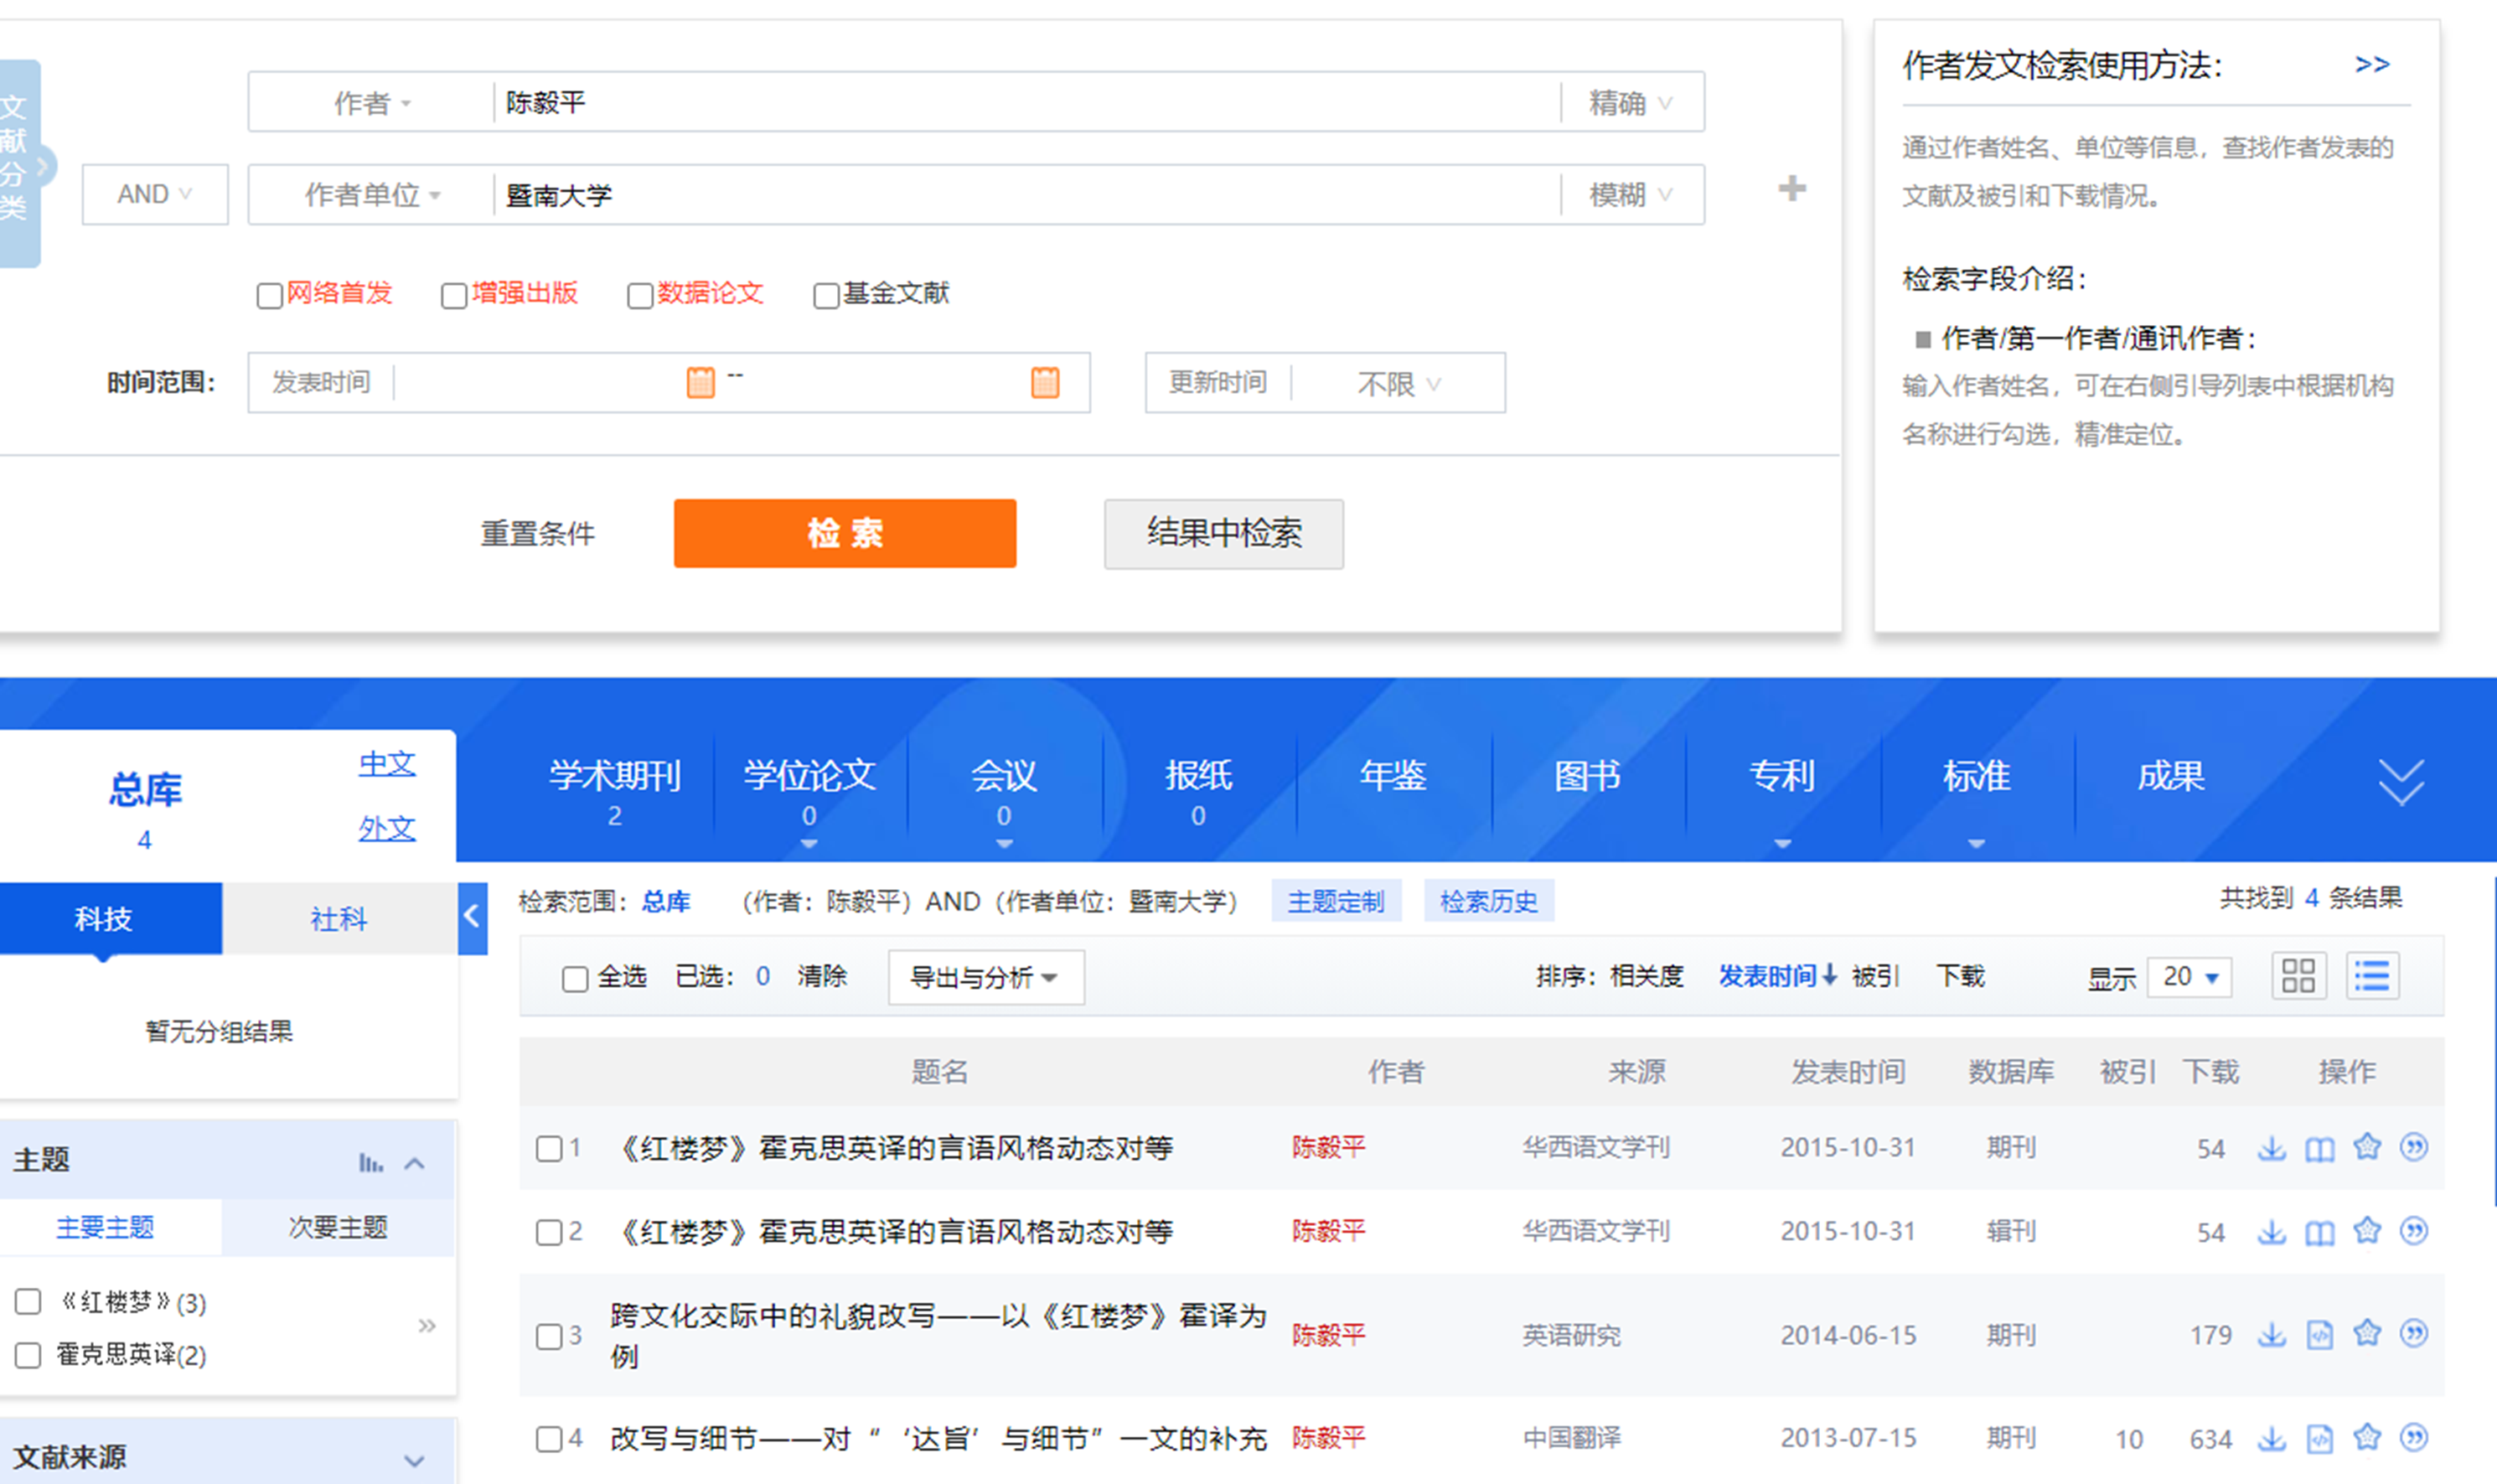2497x1484 pixels.
Task: Show more 主题 items double arrow
Action: click(x=426, y=1326)
